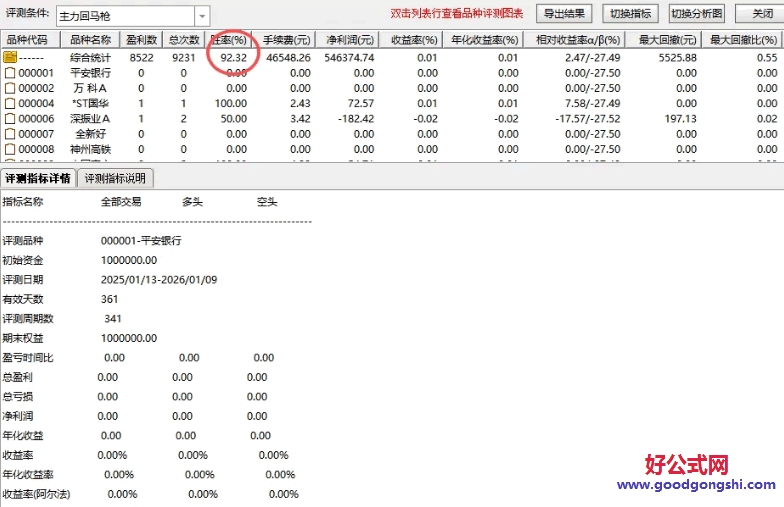Click the folder icon of 综合统计 row
Viewport: 784px width, 507px height.
point(10,58)
